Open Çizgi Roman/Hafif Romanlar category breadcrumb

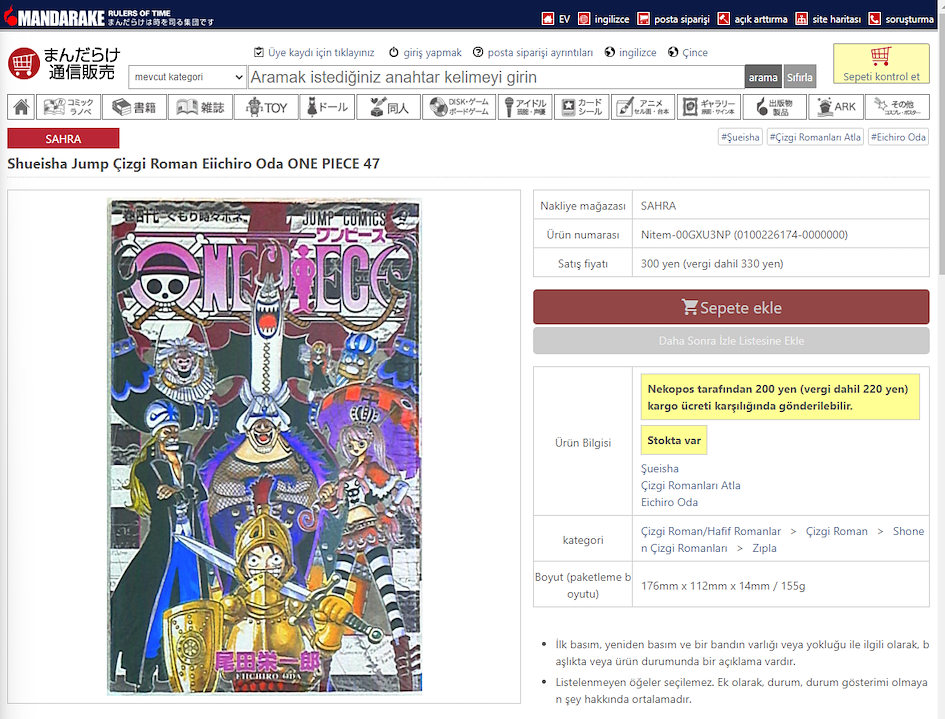click(x=711, y=531)
